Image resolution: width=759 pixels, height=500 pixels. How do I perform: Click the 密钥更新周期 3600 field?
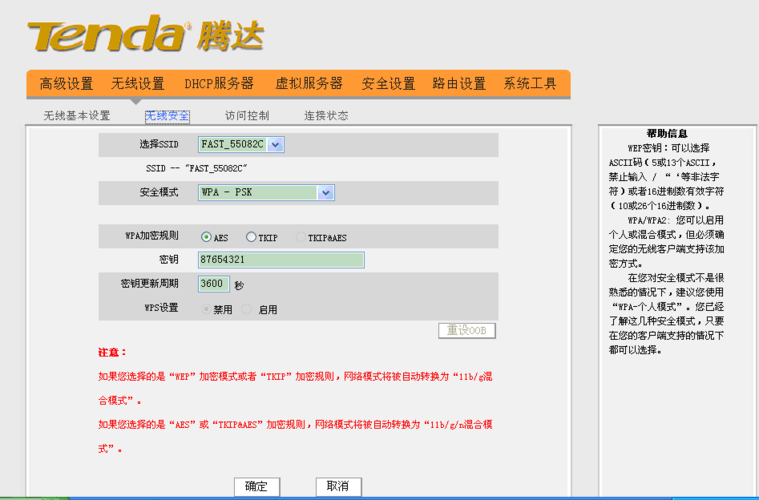coord(213,284)
